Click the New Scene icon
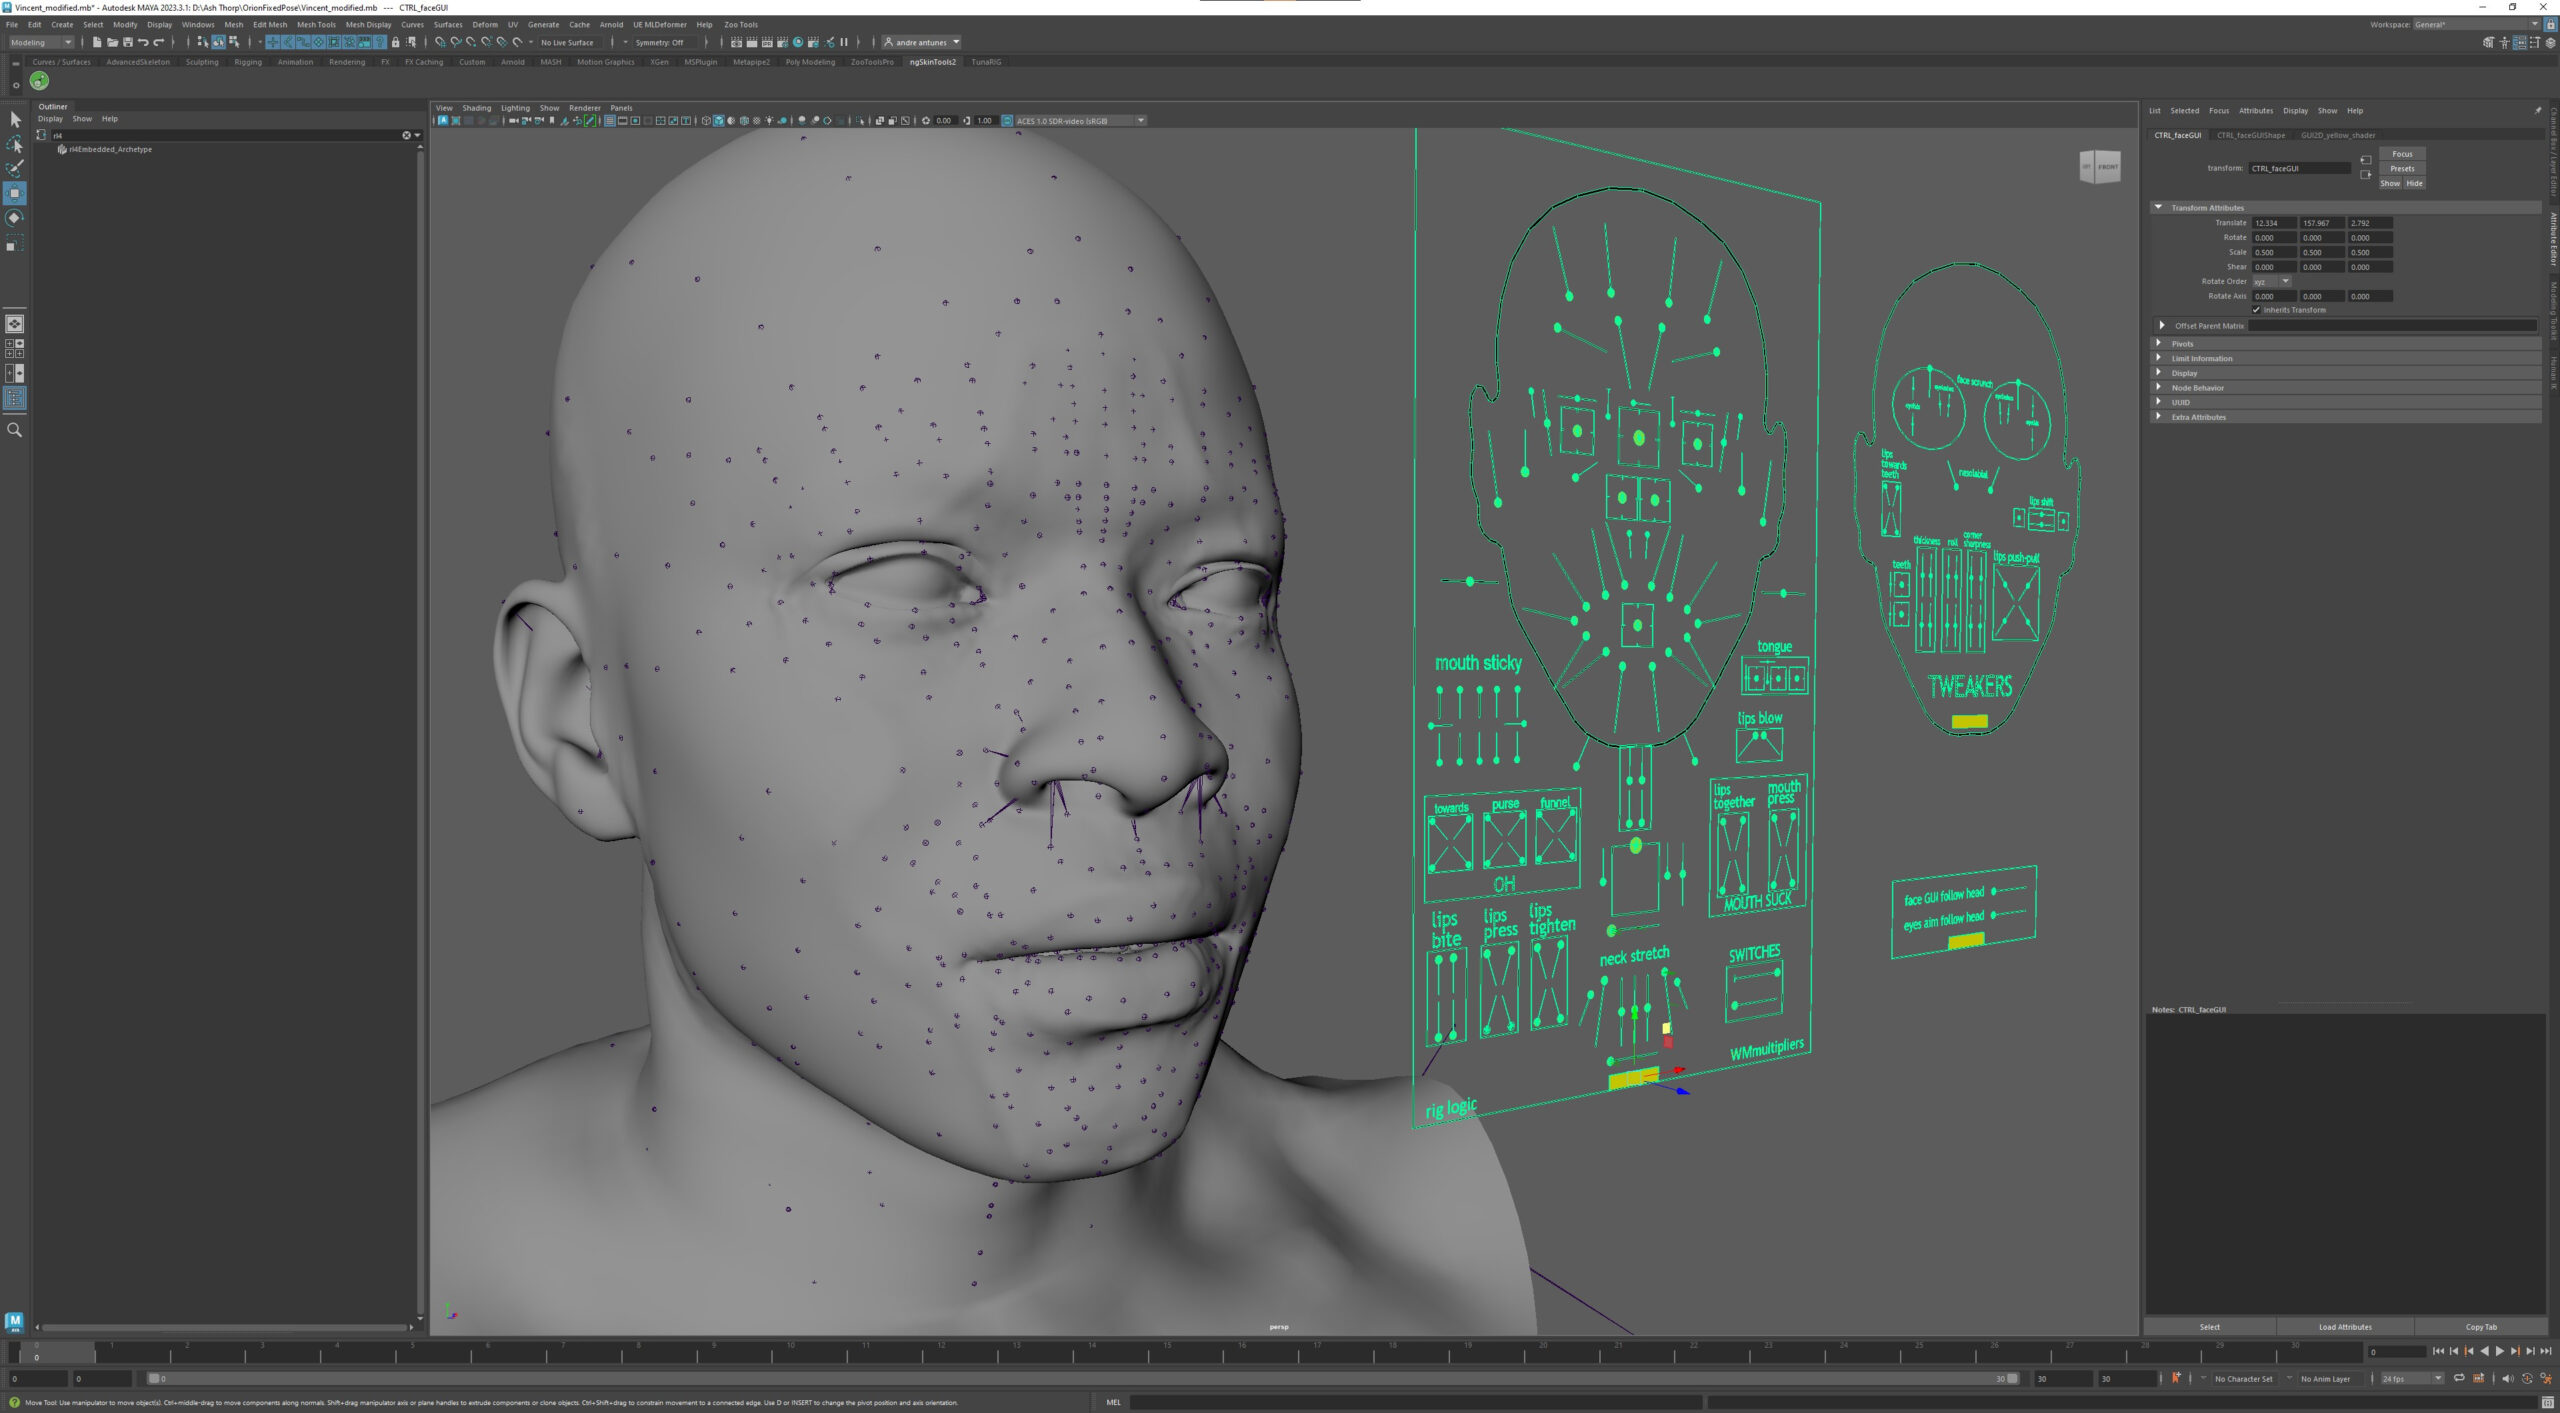The height and width of the screenshot is (1413, 2560). (x=97, y=42)
